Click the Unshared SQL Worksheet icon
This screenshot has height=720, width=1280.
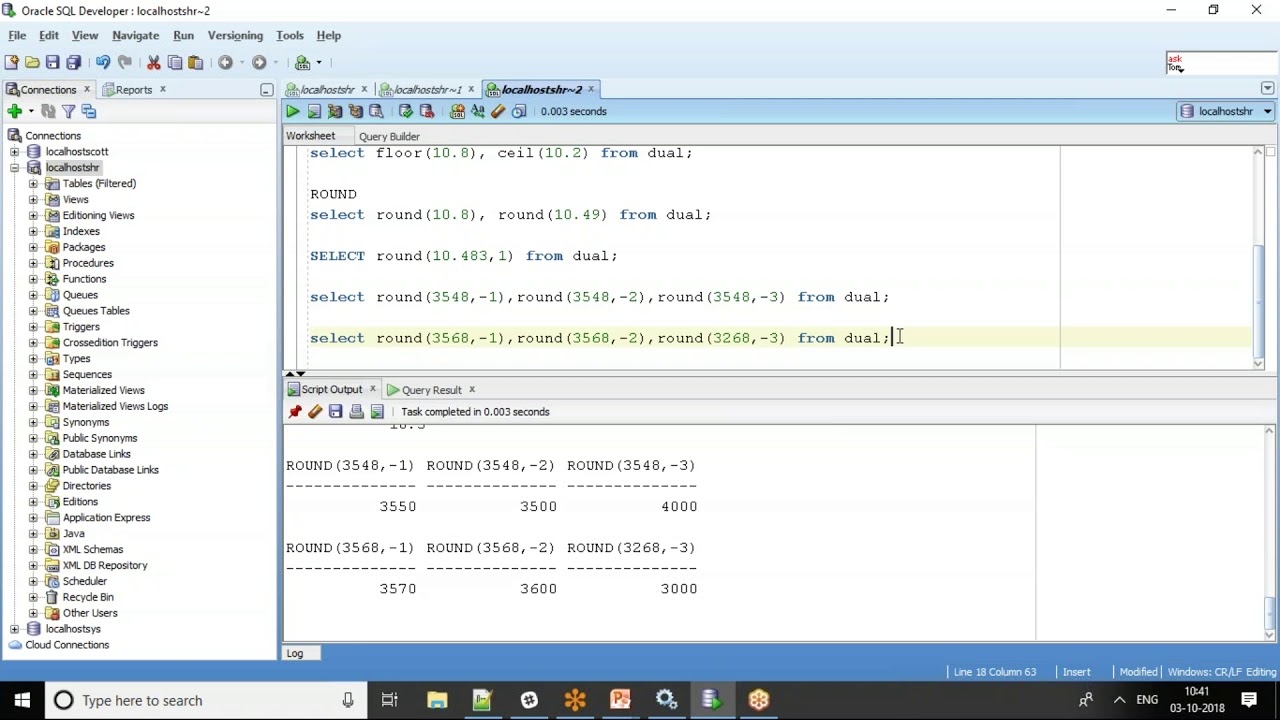(457, 111)
